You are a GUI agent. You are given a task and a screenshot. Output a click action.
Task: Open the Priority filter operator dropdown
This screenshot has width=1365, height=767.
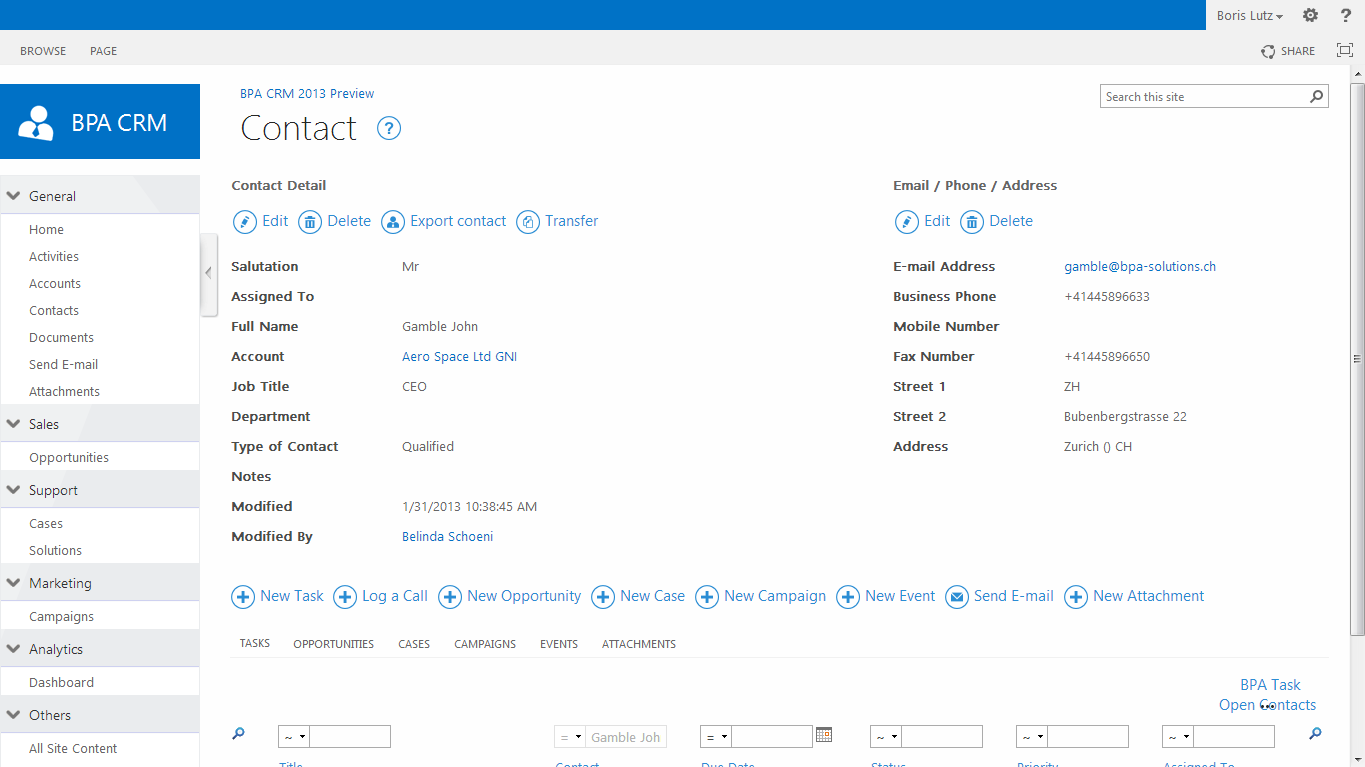coord(1032,737)
